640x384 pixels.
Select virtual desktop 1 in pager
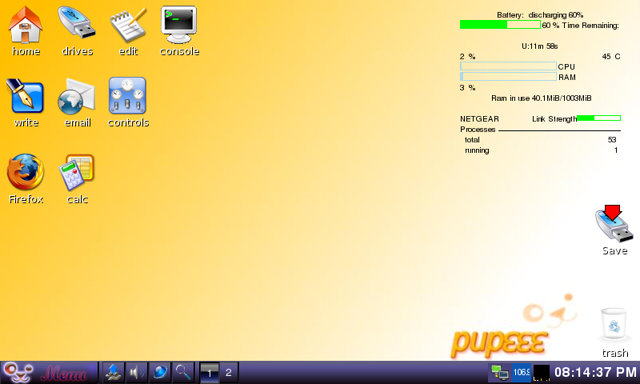coord(209,372)
